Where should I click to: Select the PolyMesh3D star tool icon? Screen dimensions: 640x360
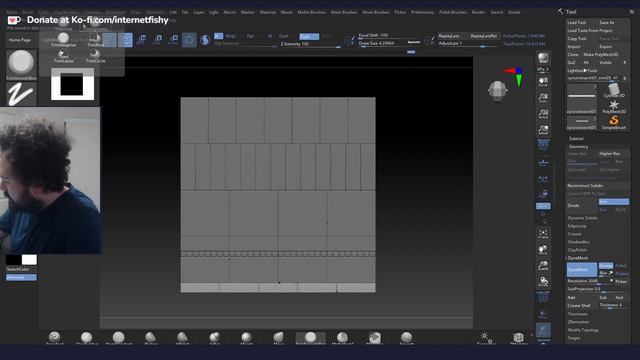click(614, 107)
